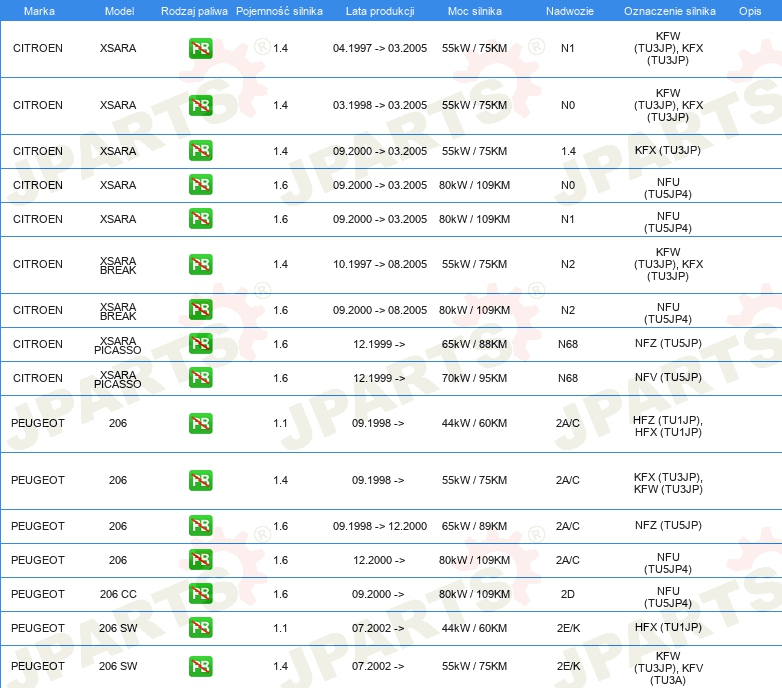This screenshot has width=782, height=688.
Task: Click the fuel icon for Peugeot 206 SW 1.1
Action: (x=200, y=628)
